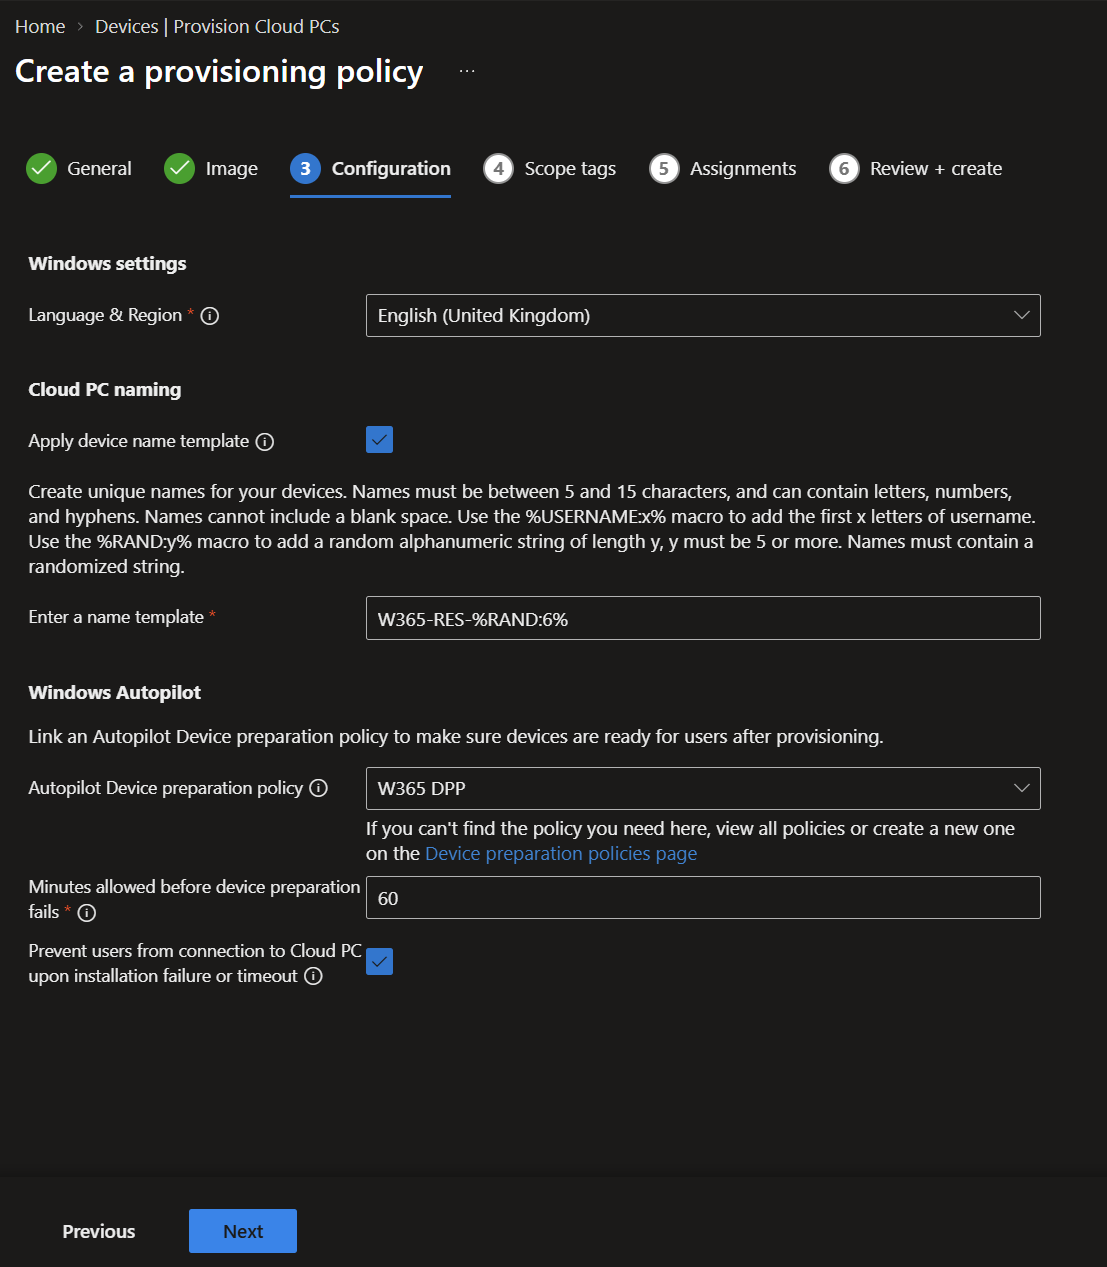Open Device preparation policies page link

561,854
